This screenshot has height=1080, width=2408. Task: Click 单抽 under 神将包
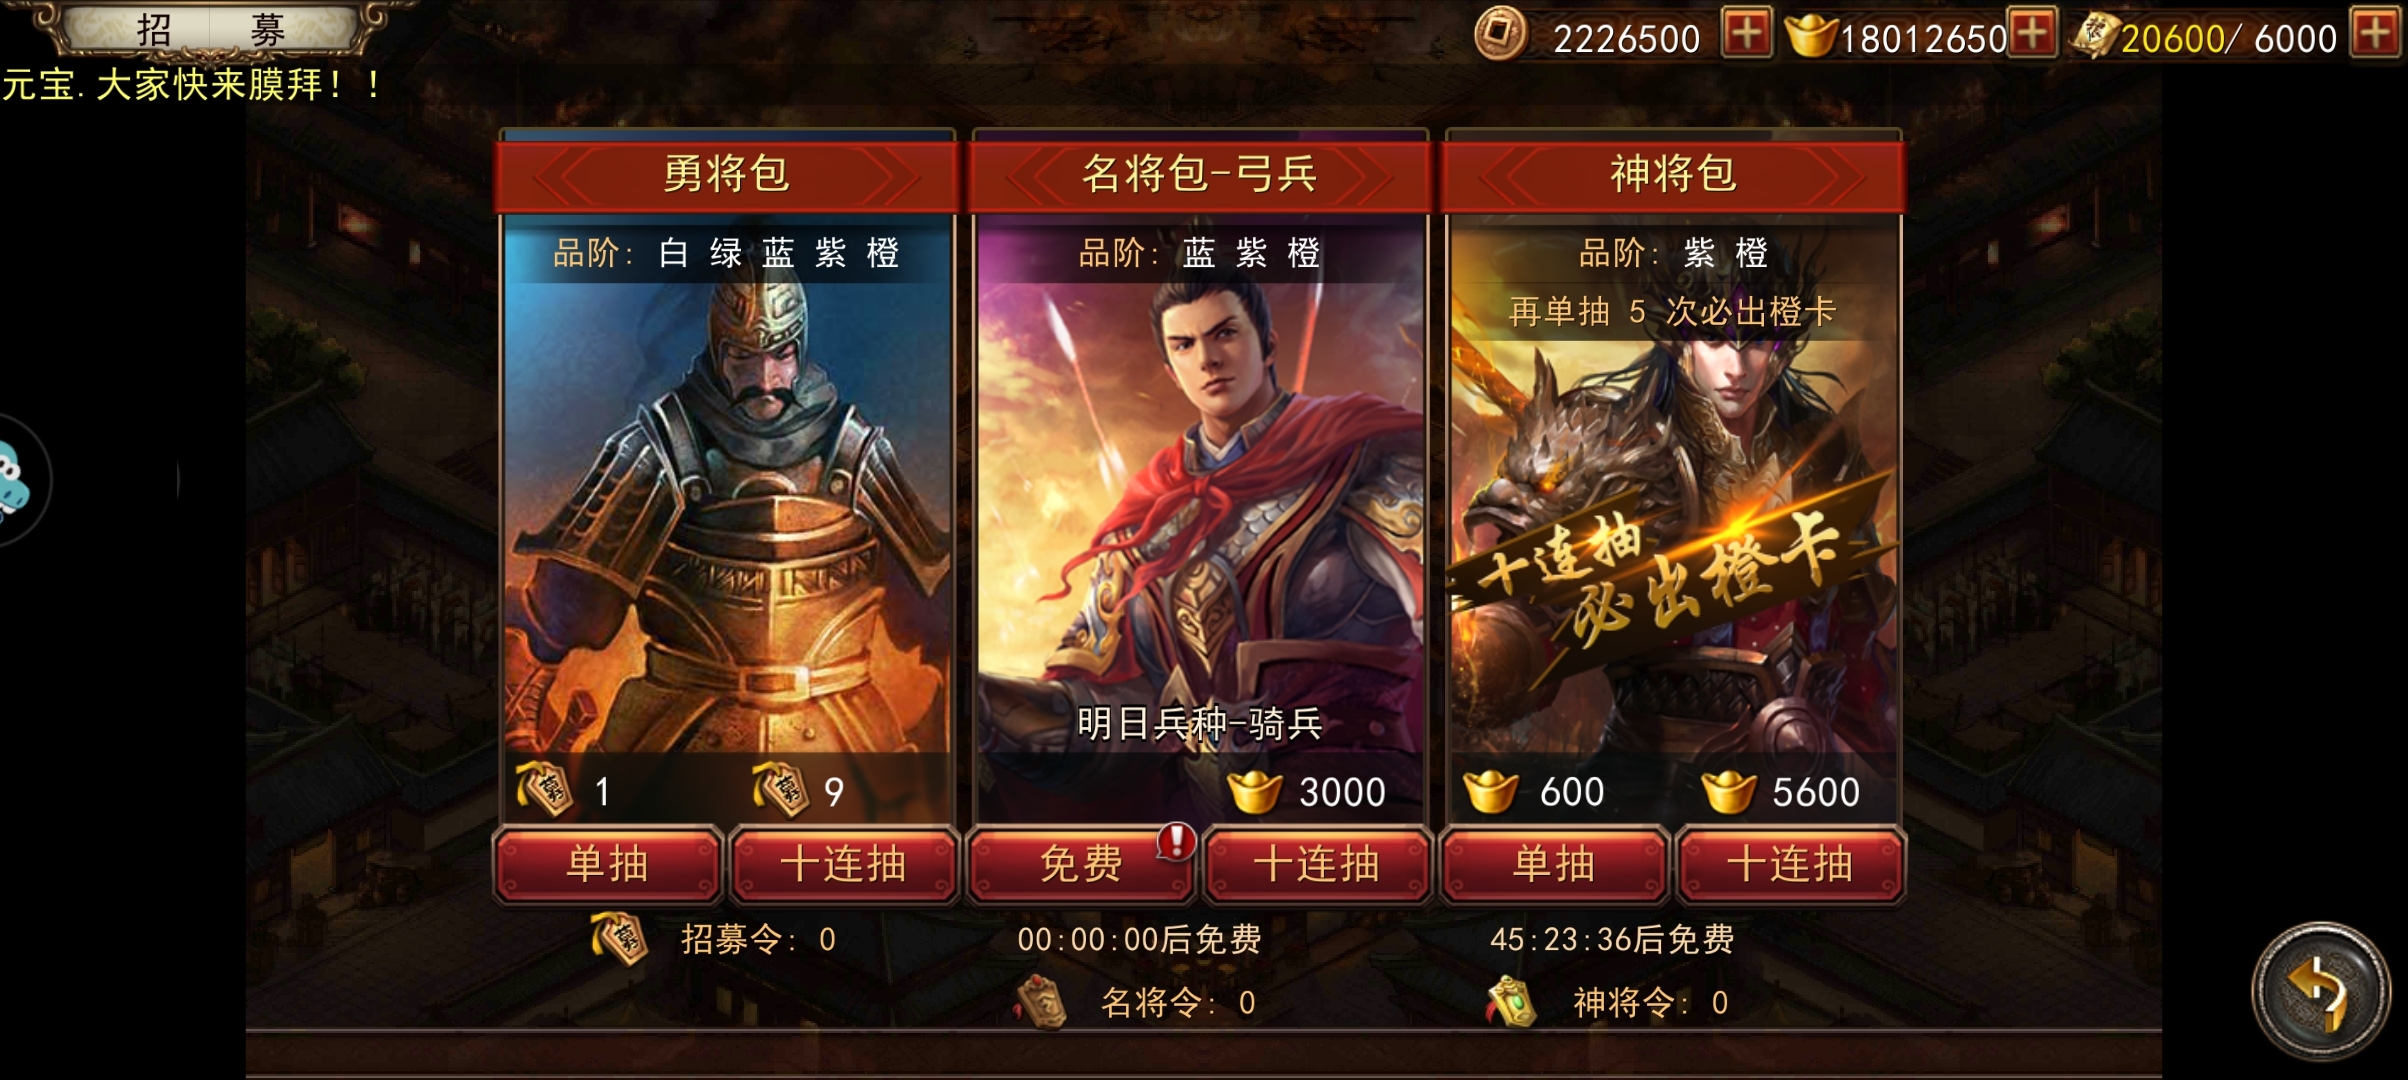pyautogui.click(x=1554, y=864)
